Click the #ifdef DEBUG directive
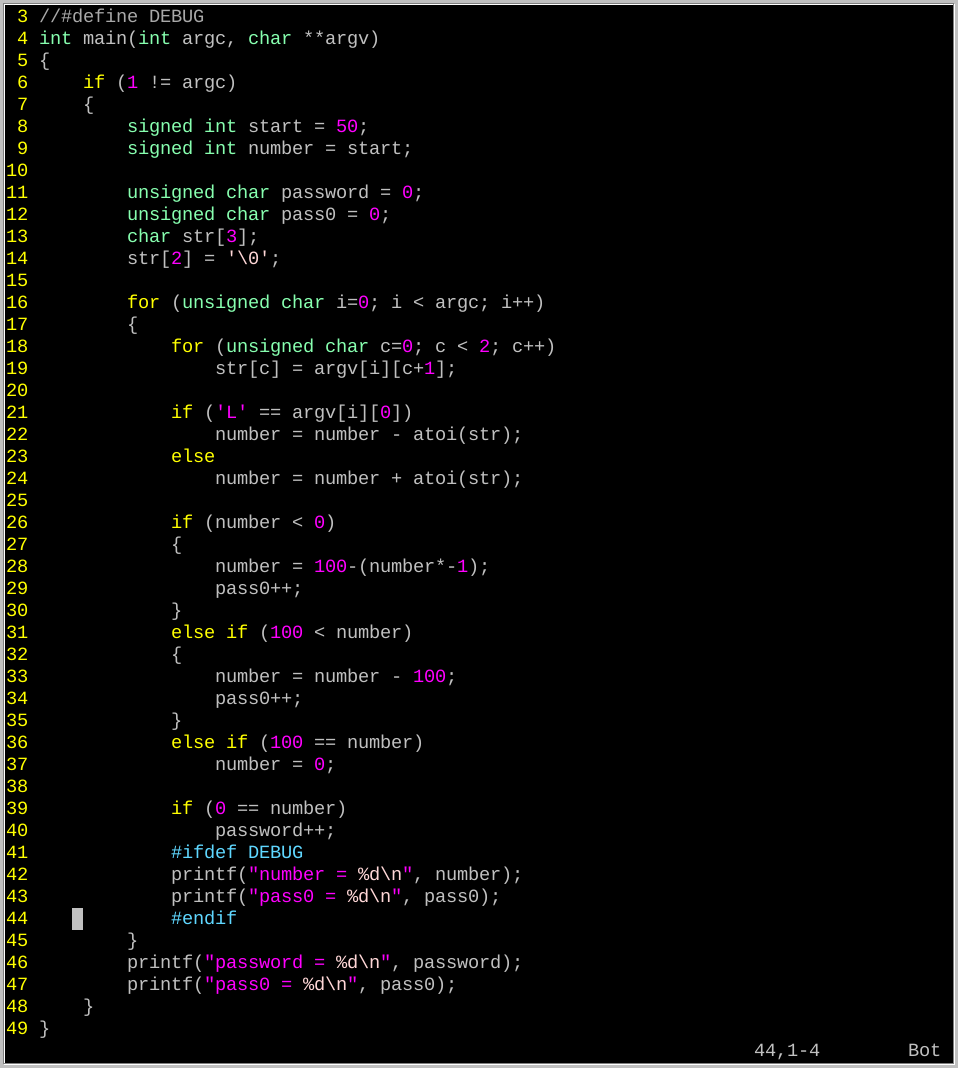The height and width of the screenshot is (1068, 958). tap(236, 853)
